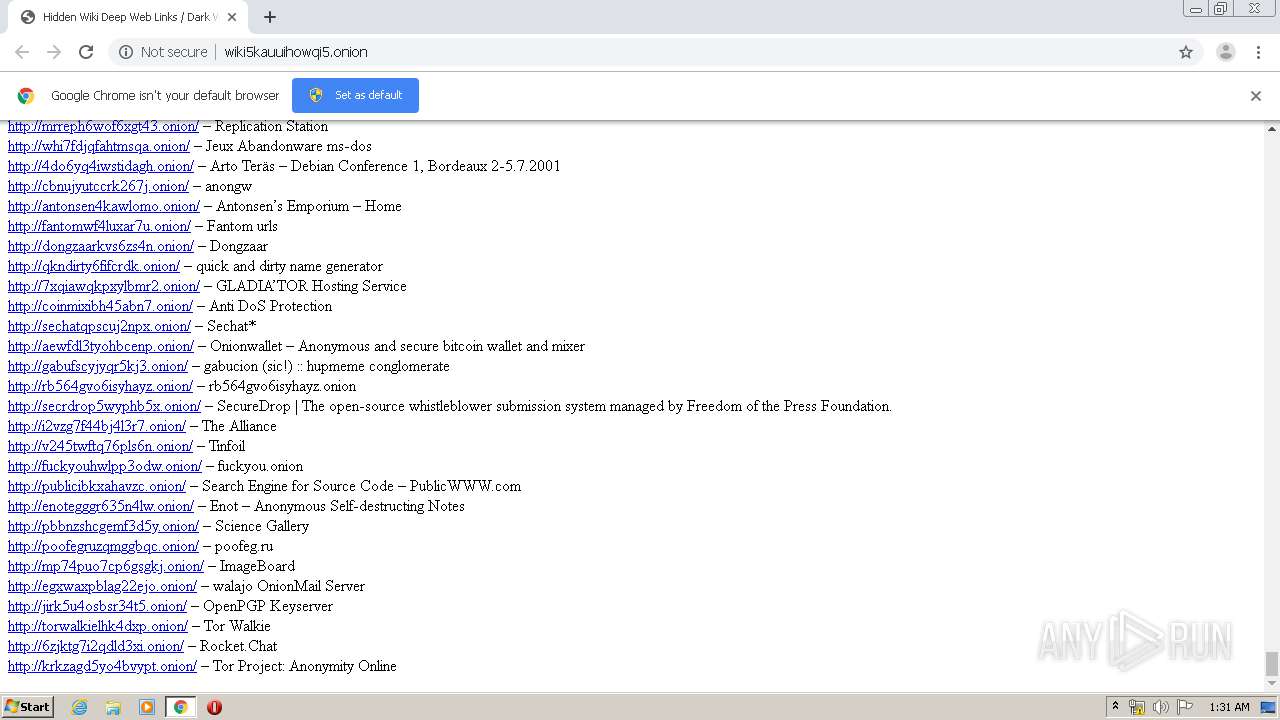This screenshot has height=720, width=1280.
Task: Follow the Debian Conference 4do6yq4iwstidagh link
Action: tap(100, 166)
